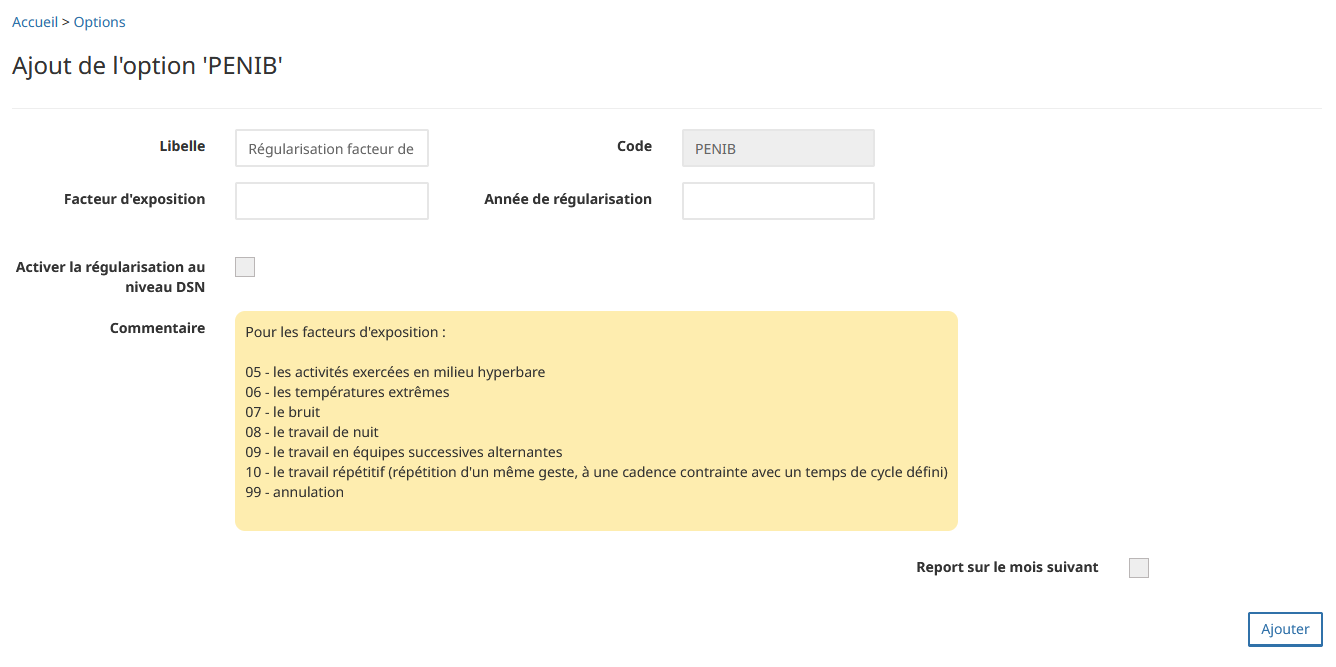Image resolution: width=1336 pixels, height=667 pixels.
Task: Click the Code field label
Action: [x=634, y=146]
